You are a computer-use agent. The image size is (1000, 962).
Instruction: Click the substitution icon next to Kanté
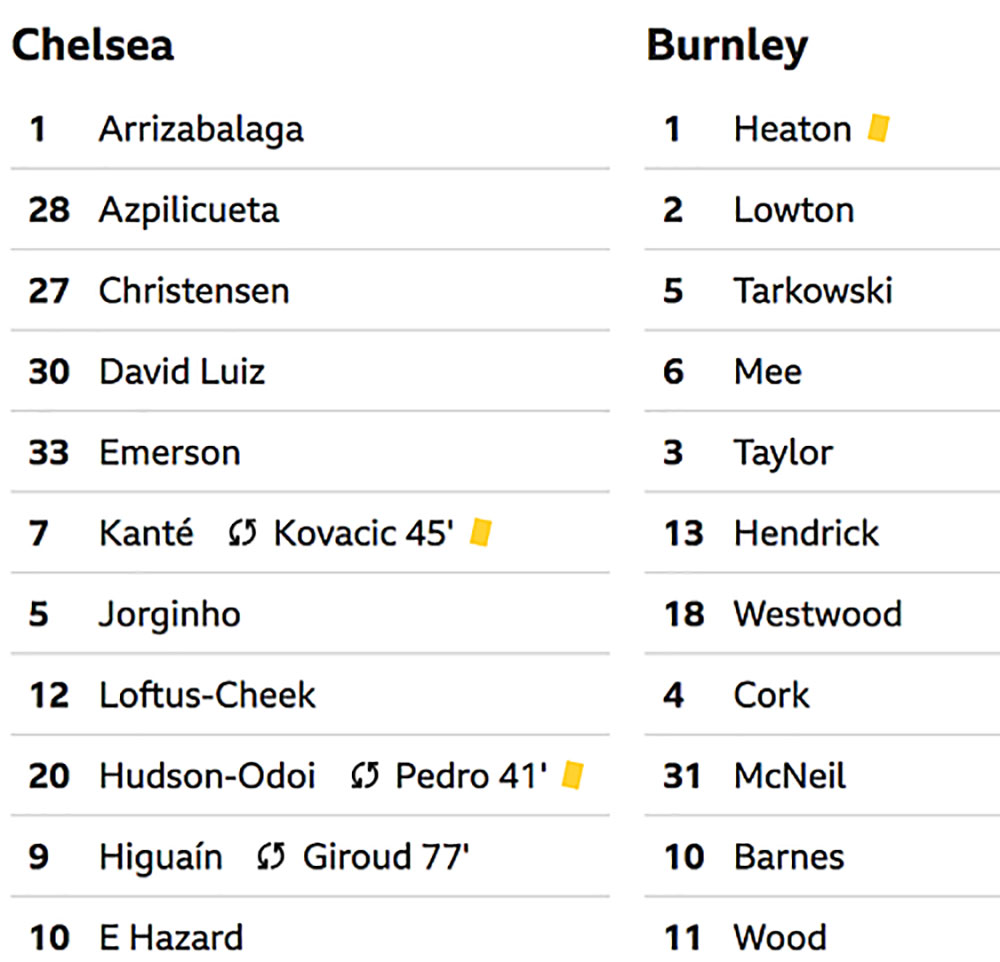pos(242,533)
